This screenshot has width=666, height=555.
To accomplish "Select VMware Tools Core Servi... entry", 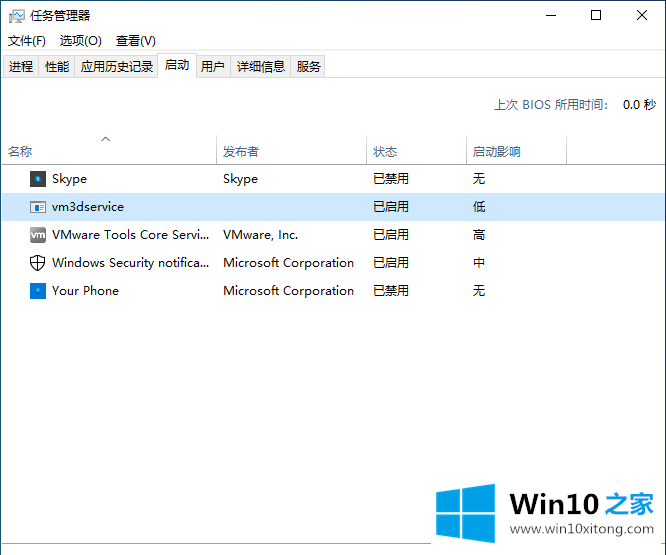I will (x=130, y=235).
